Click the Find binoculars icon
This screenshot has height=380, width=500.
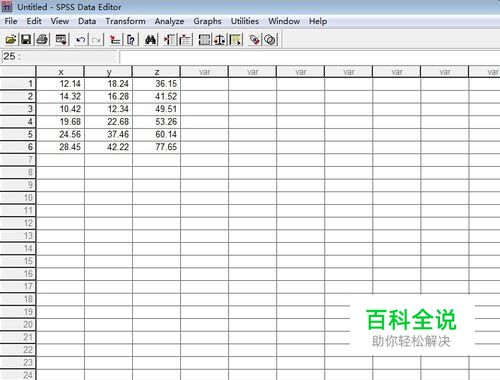[150, 40]
